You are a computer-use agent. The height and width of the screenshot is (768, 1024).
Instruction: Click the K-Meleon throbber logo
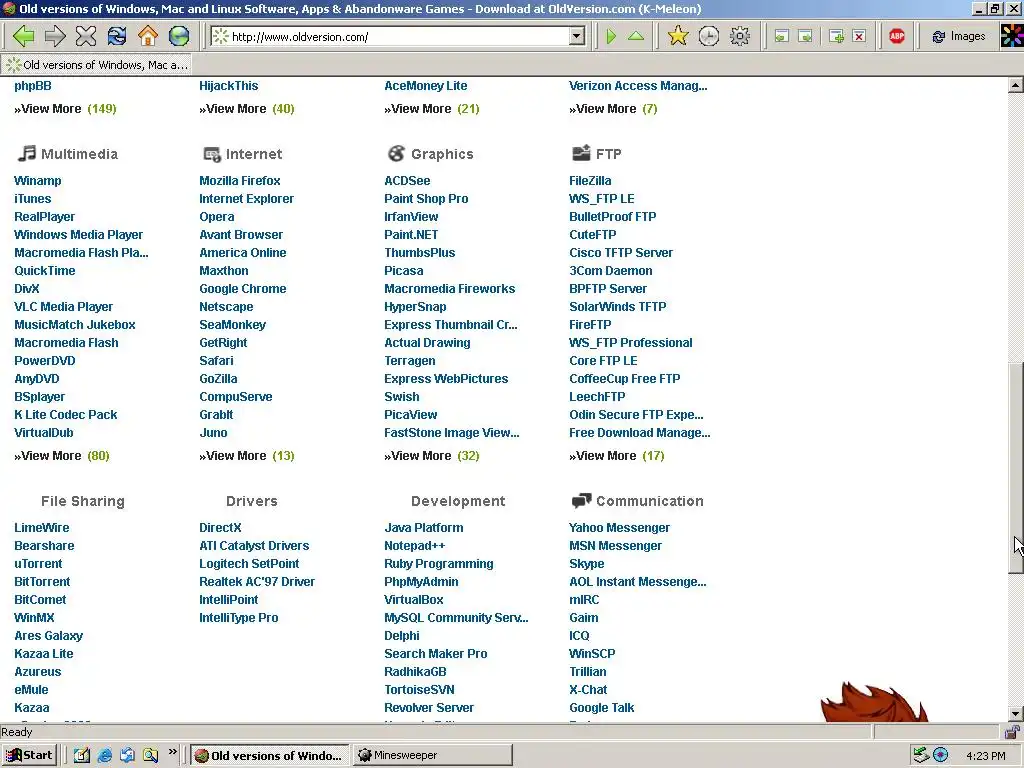pos(1012,36)
